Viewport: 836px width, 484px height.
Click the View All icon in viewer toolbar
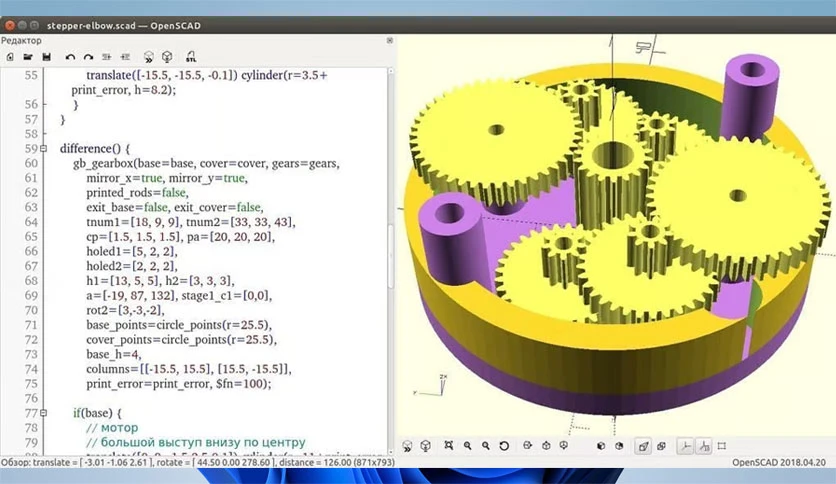point(449,446)
